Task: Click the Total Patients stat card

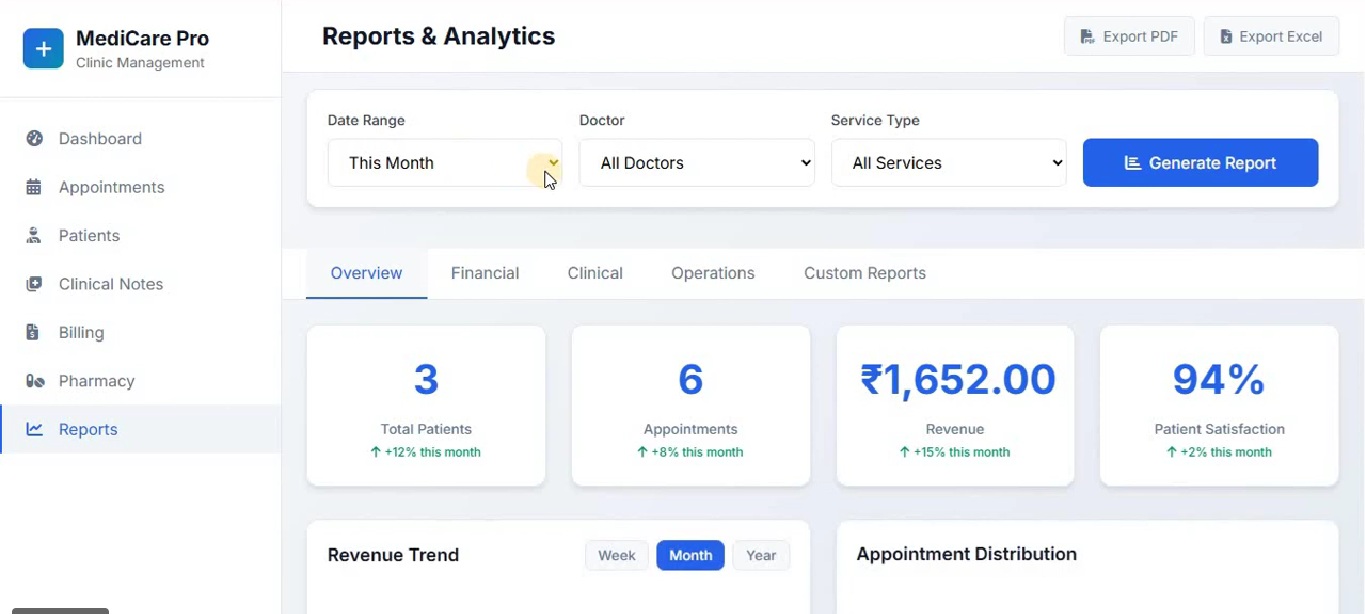Action: (x=425, y=406)
